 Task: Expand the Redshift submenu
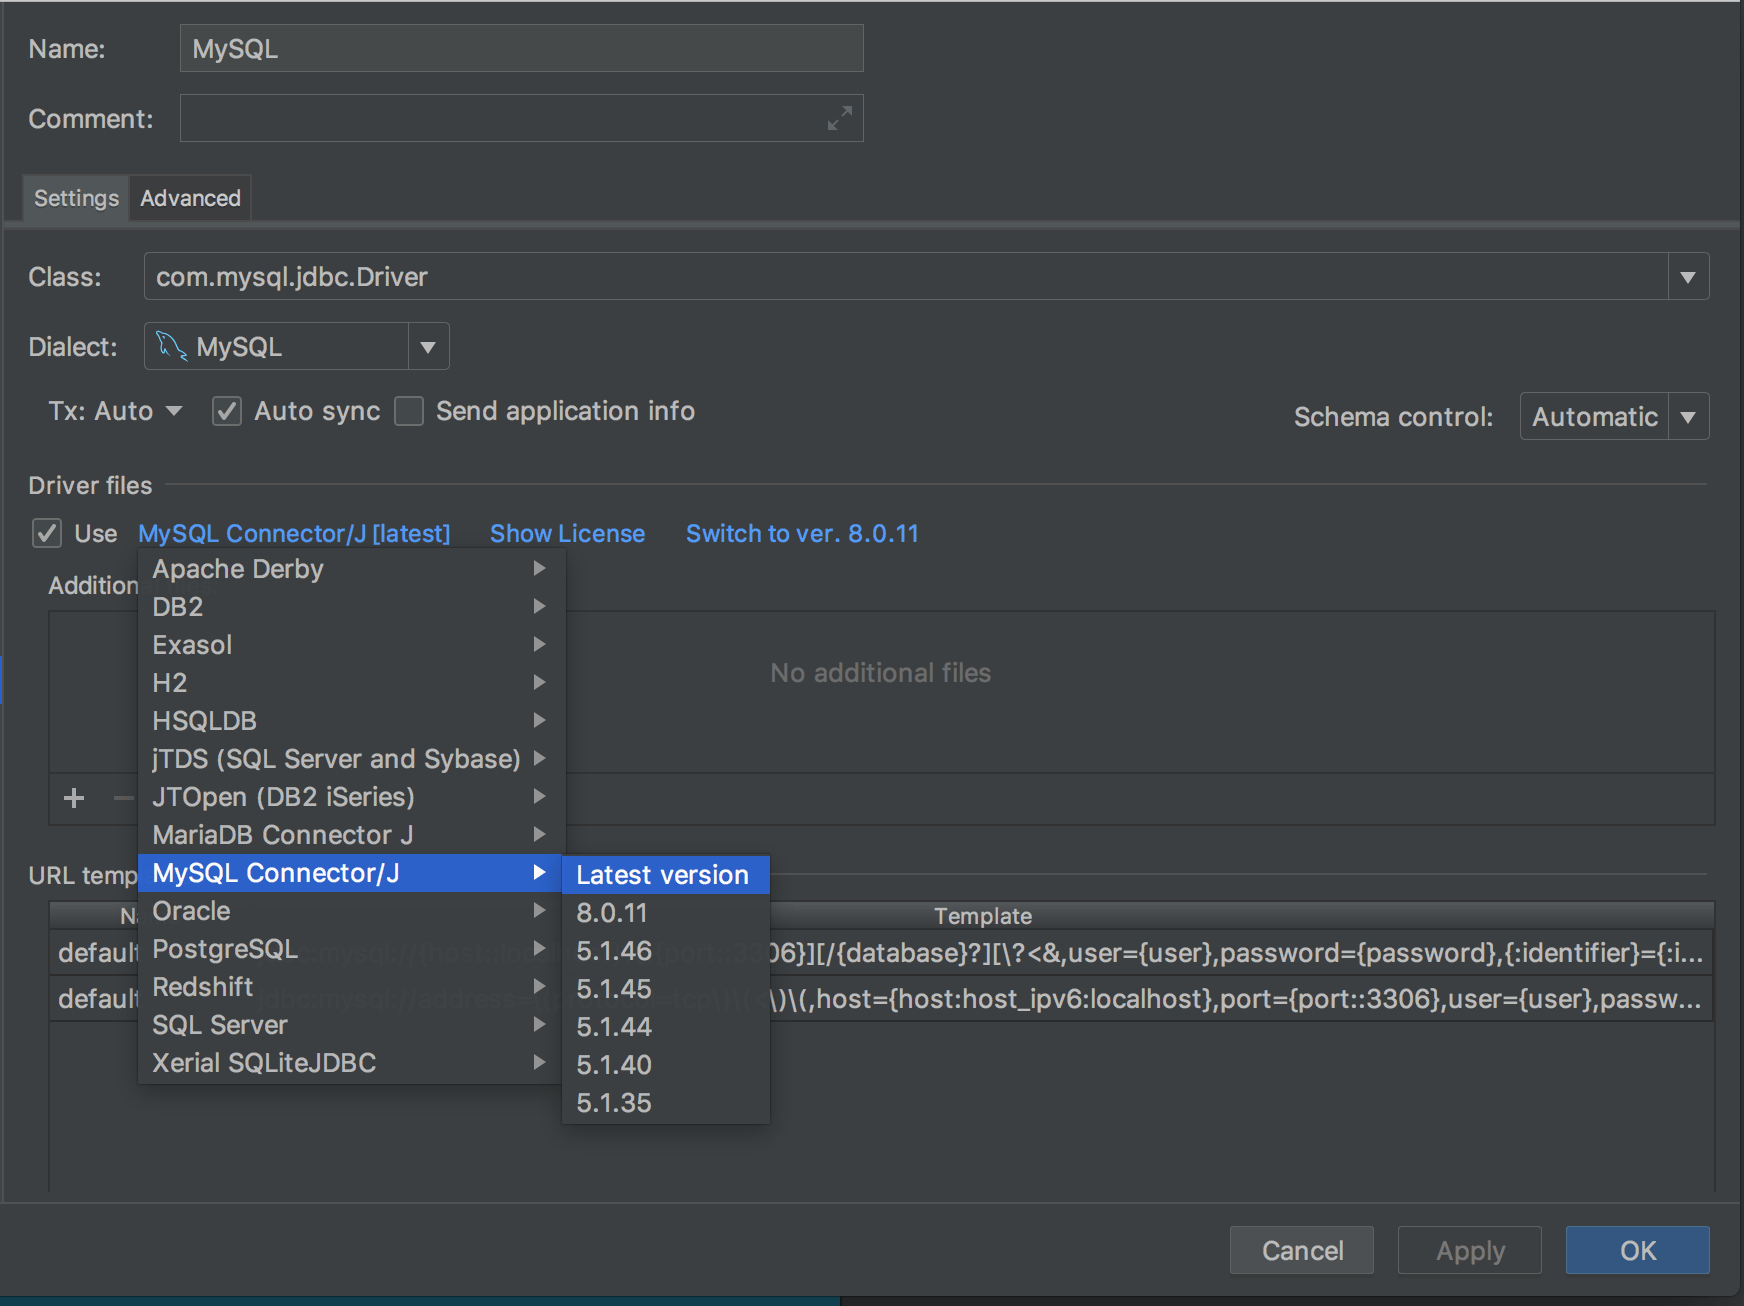[352, 987]
